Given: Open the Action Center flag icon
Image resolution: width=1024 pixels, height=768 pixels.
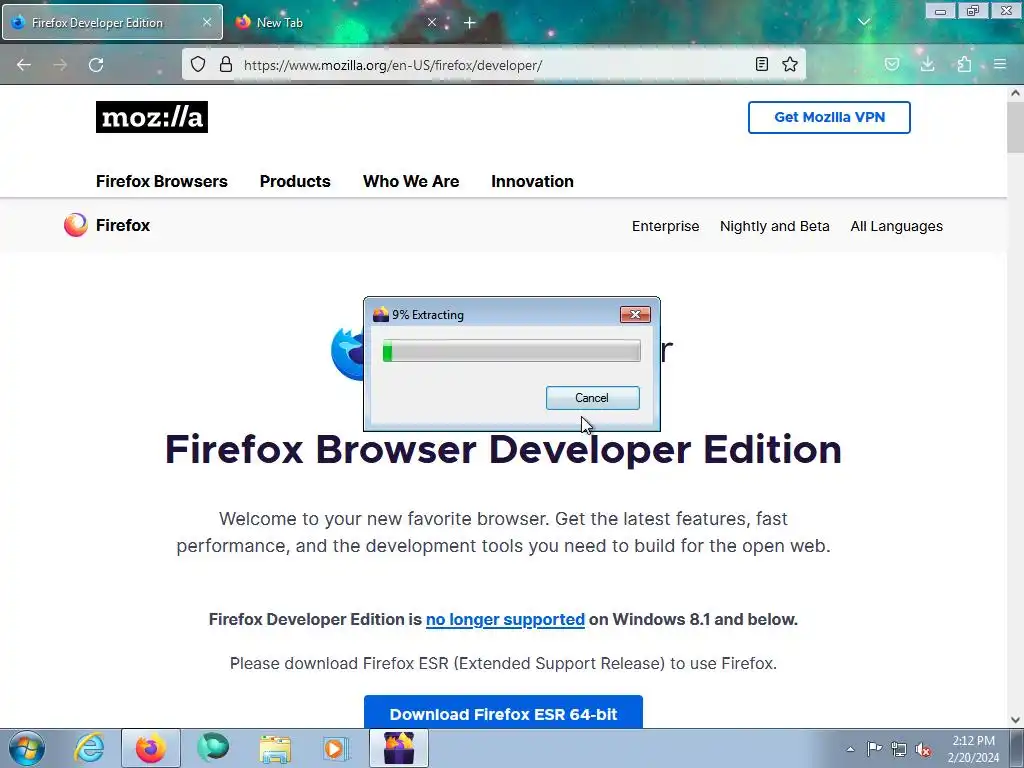Looking at the screenshot, I should click(874, 749).
